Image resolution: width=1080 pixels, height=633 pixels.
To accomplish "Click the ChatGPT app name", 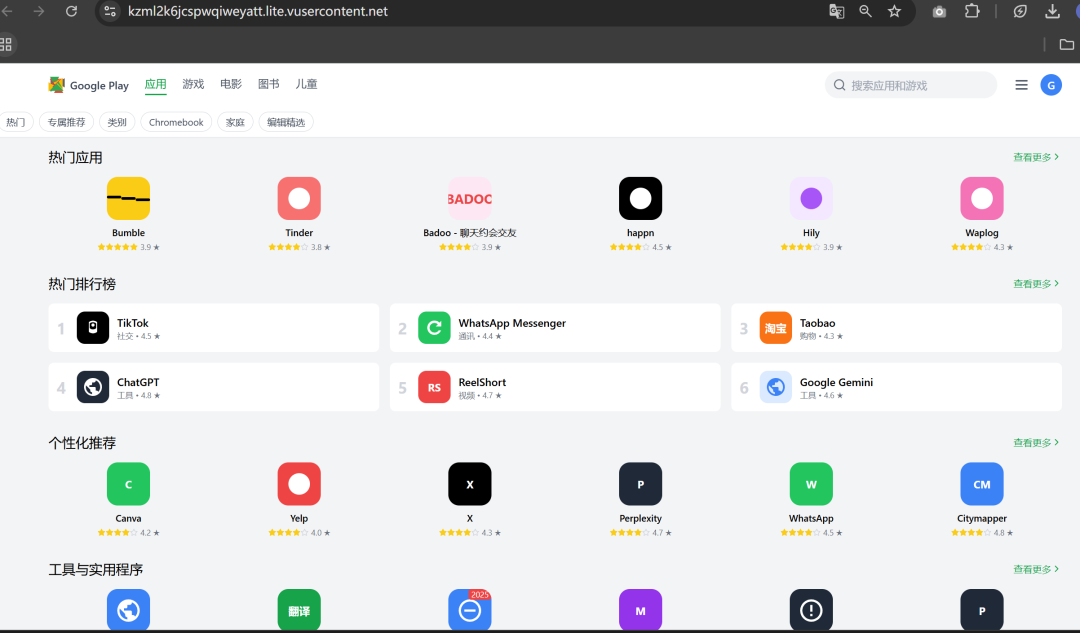I will pyautogui.click(x=138, y=382).
